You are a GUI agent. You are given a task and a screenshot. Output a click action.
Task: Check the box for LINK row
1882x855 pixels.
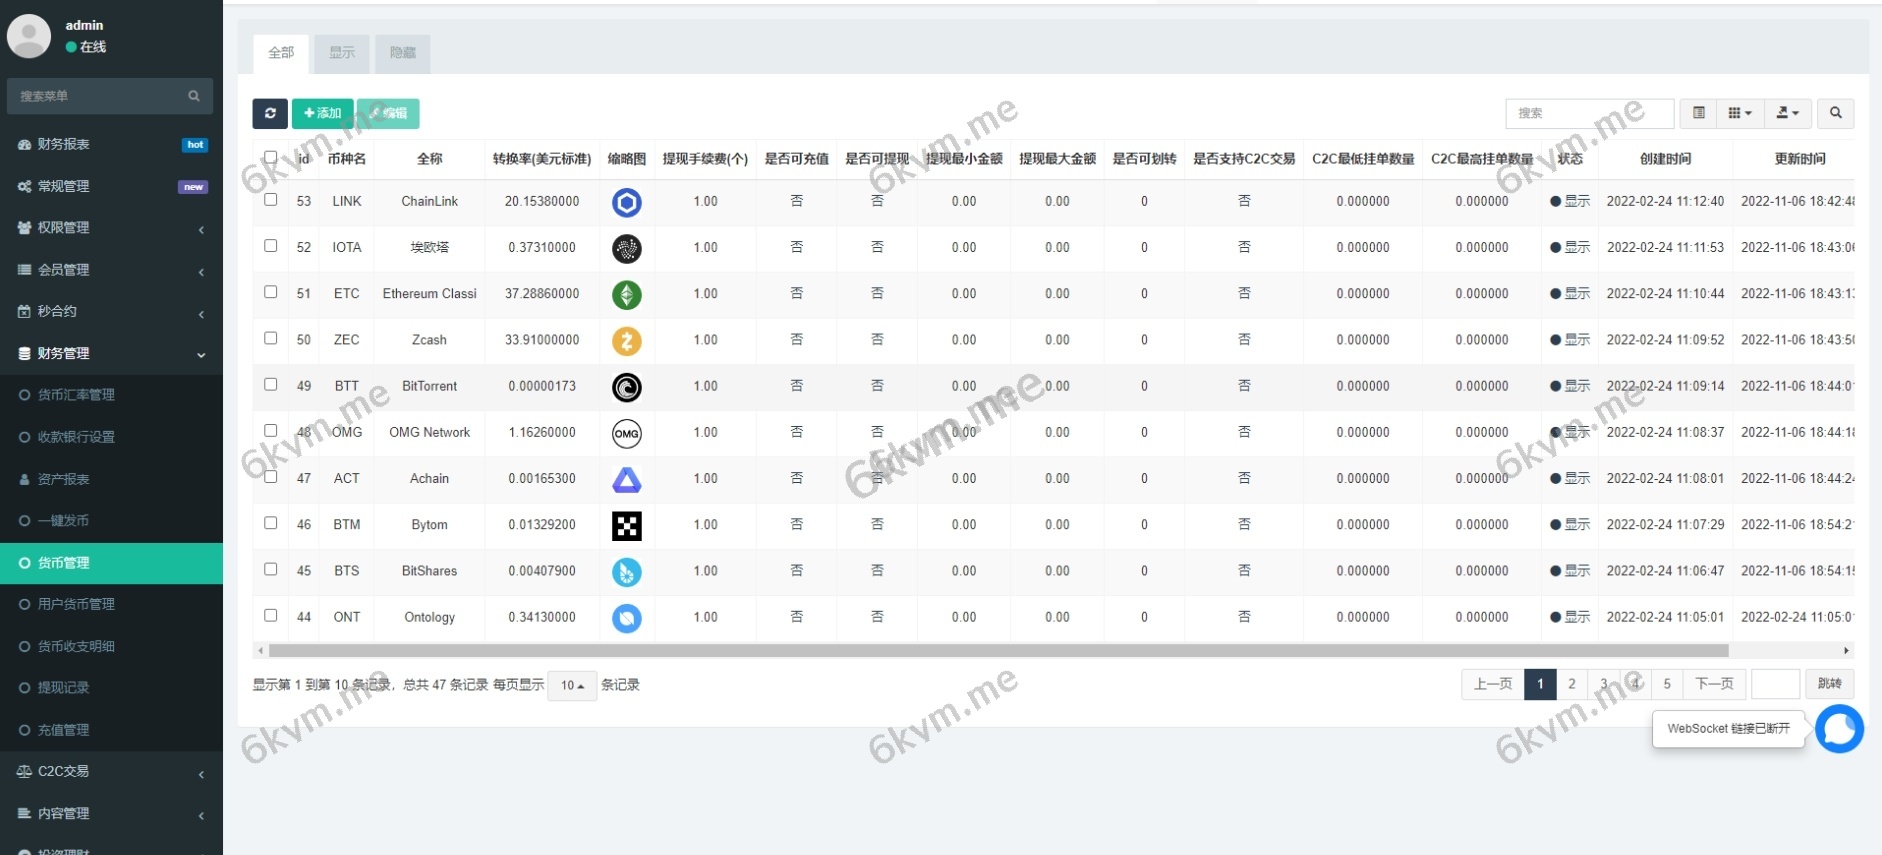[271, 200]
